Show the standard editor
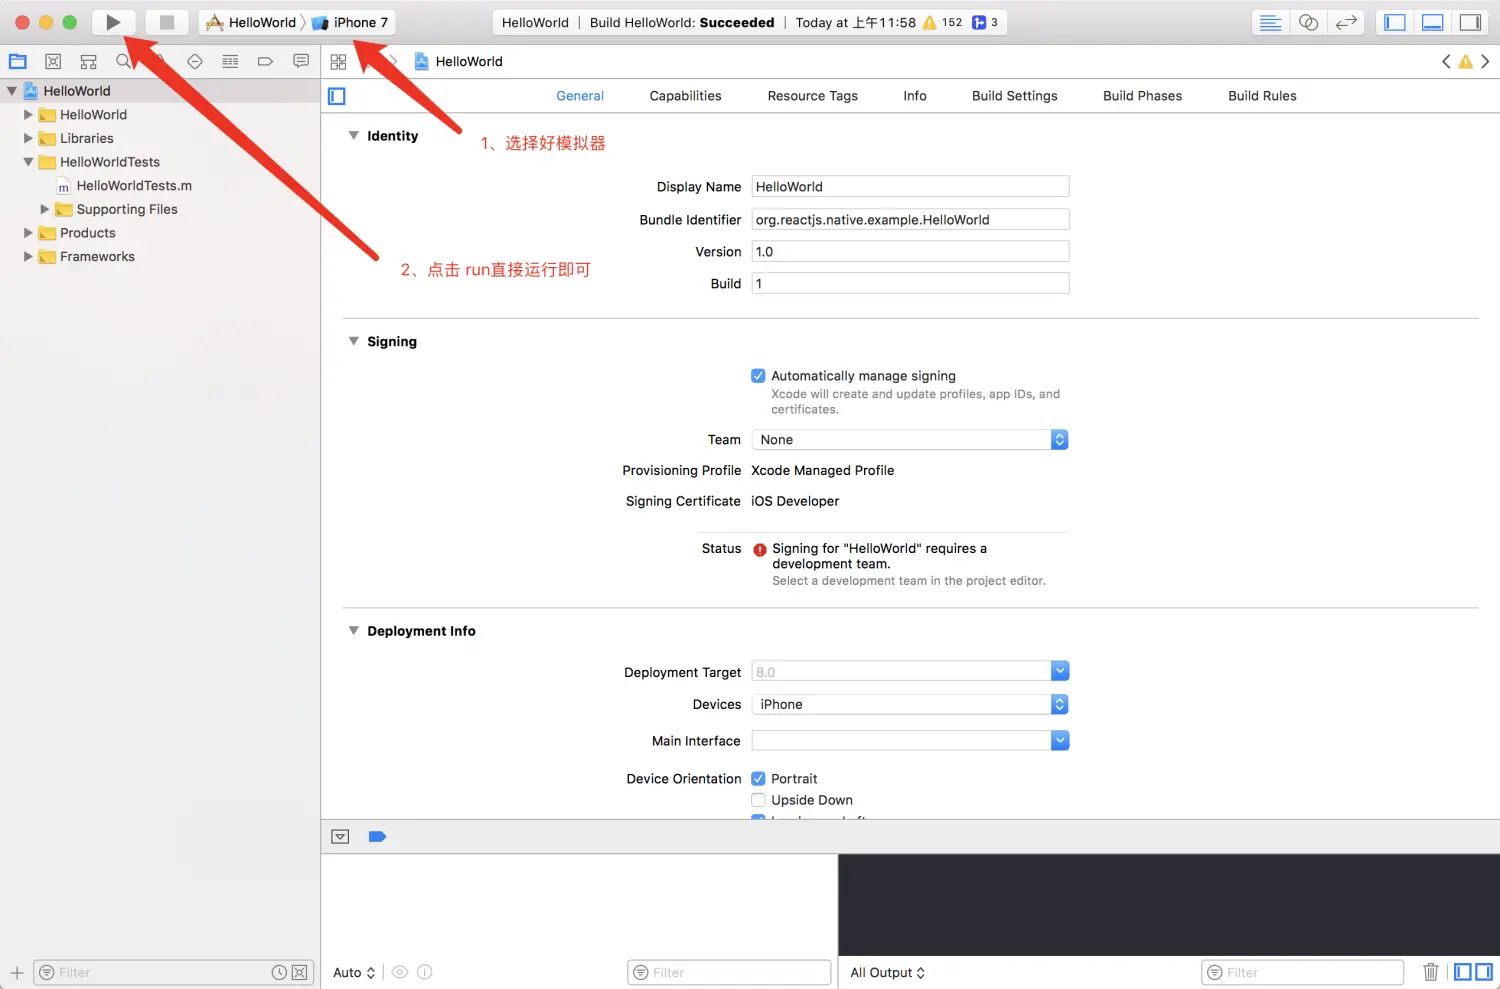The image size is (1500, 989). click(1270, 22)
